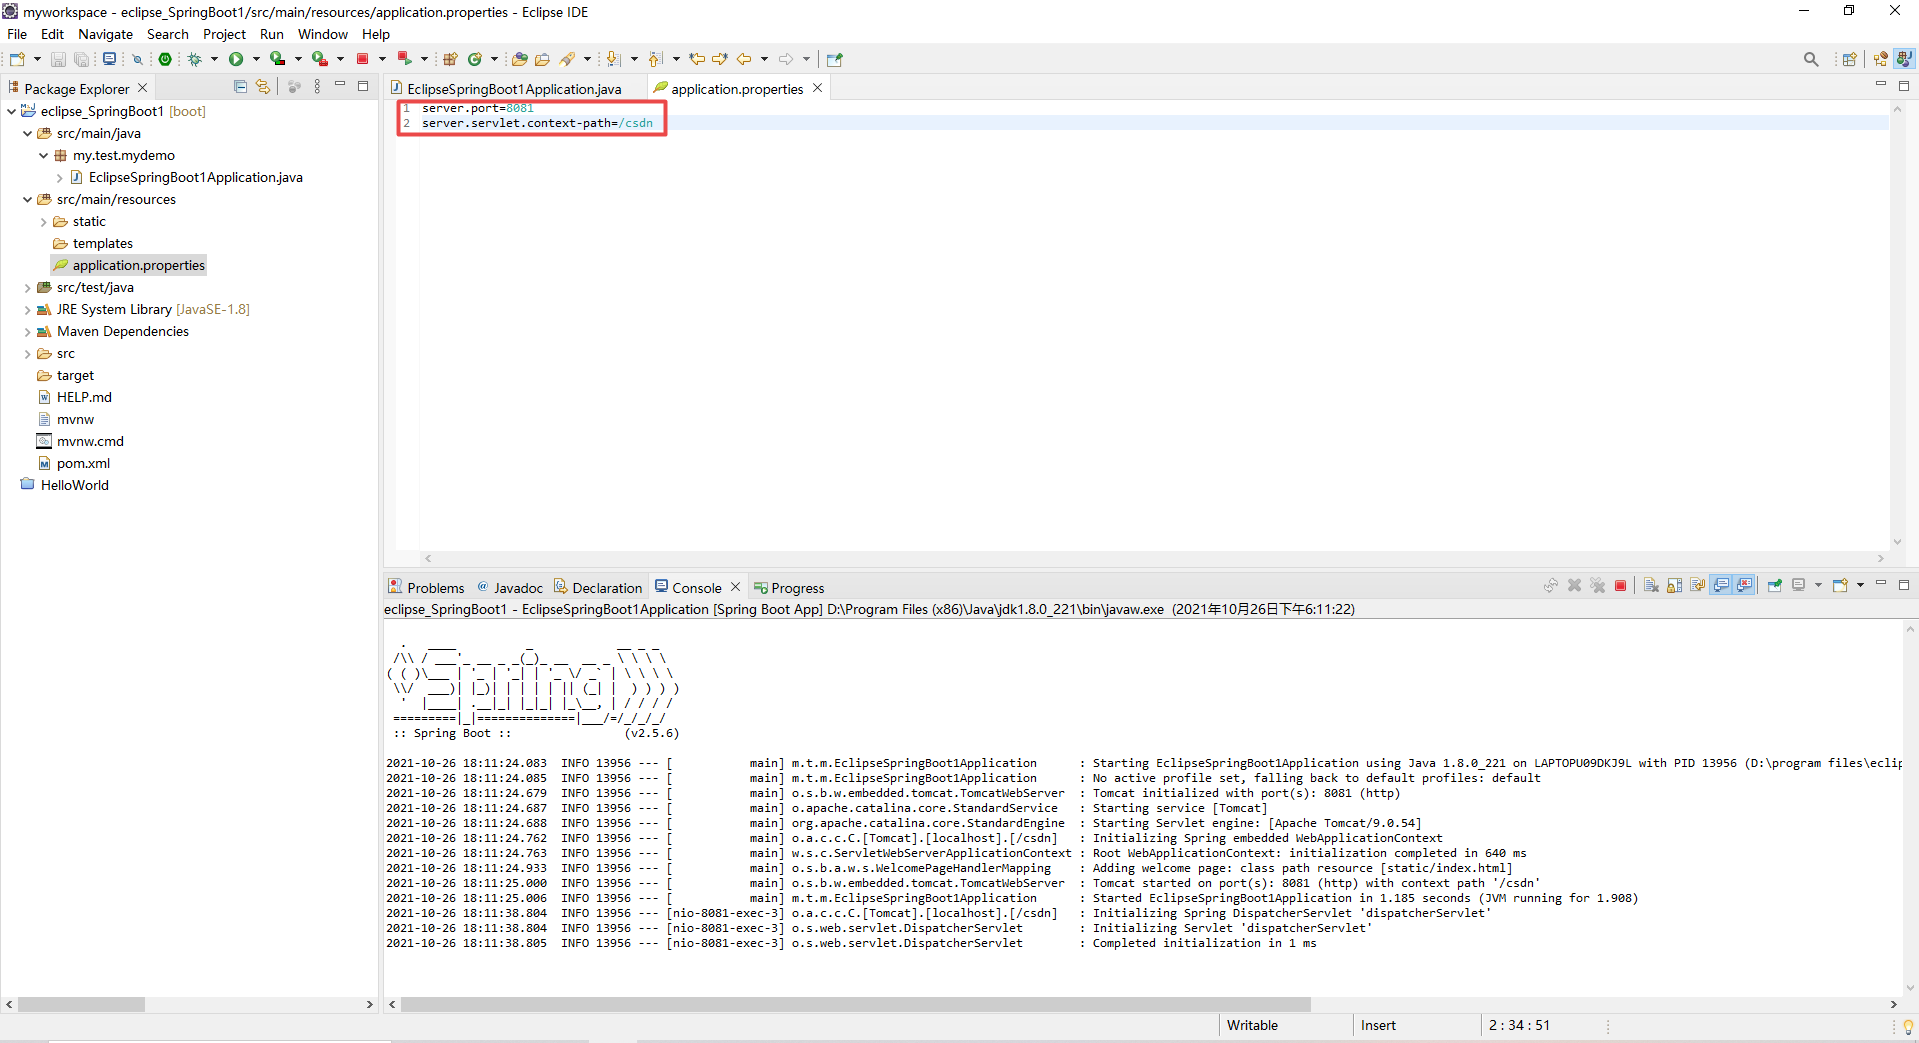Viewport: 1919px width, 1043px height.
Task: Collapse the my.test.mydemo package node
Action: tap(44, 155)
